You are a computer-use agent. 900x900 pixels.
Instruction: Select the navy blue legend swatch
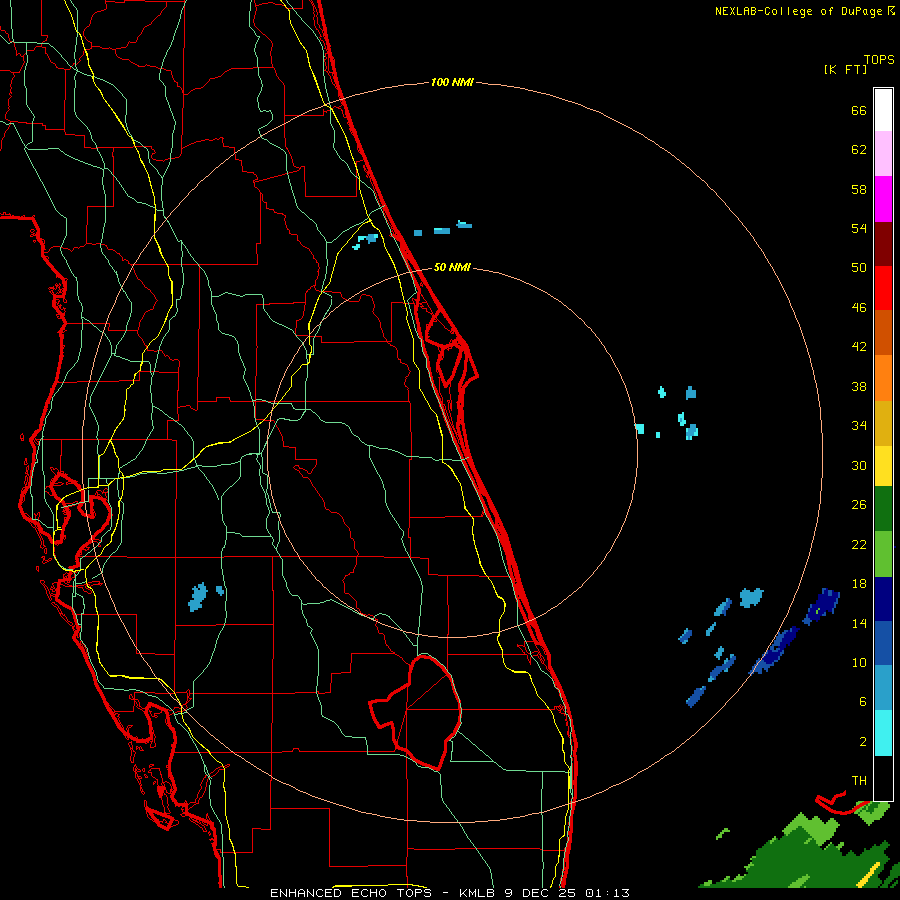(x=883, y=599)
